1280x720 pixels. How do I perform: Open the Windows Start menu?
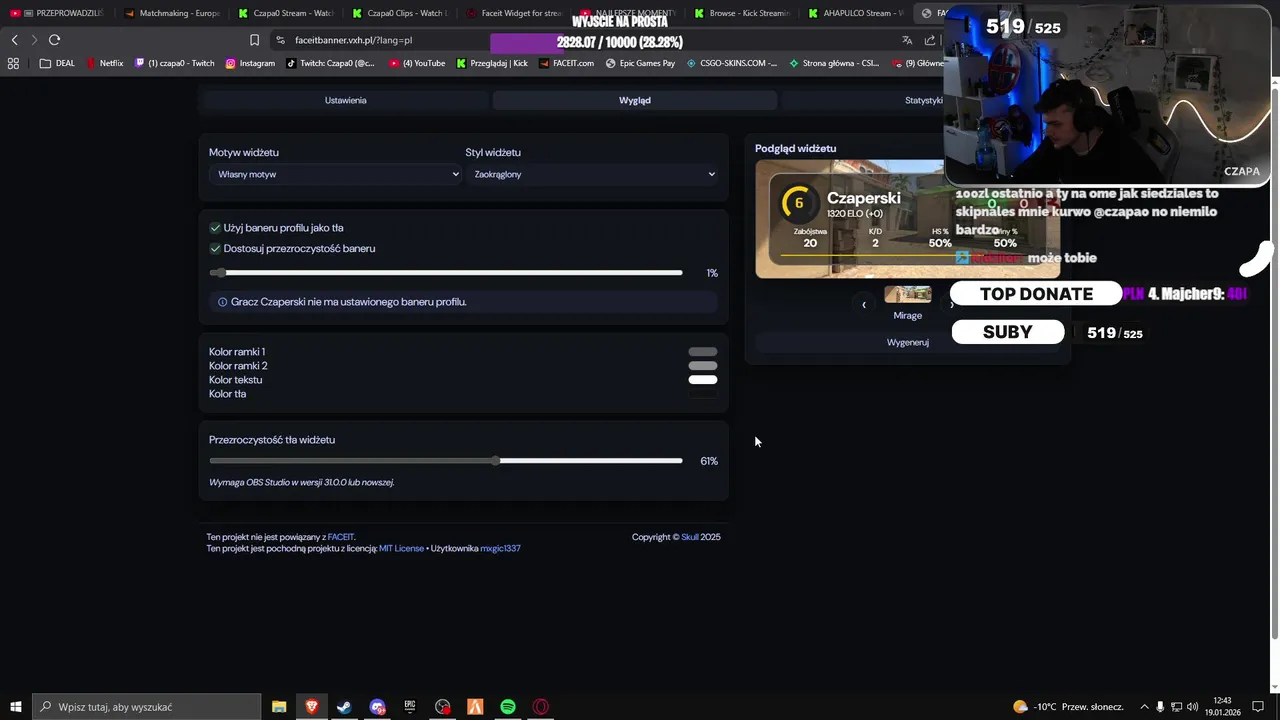(x=15, y=707)
